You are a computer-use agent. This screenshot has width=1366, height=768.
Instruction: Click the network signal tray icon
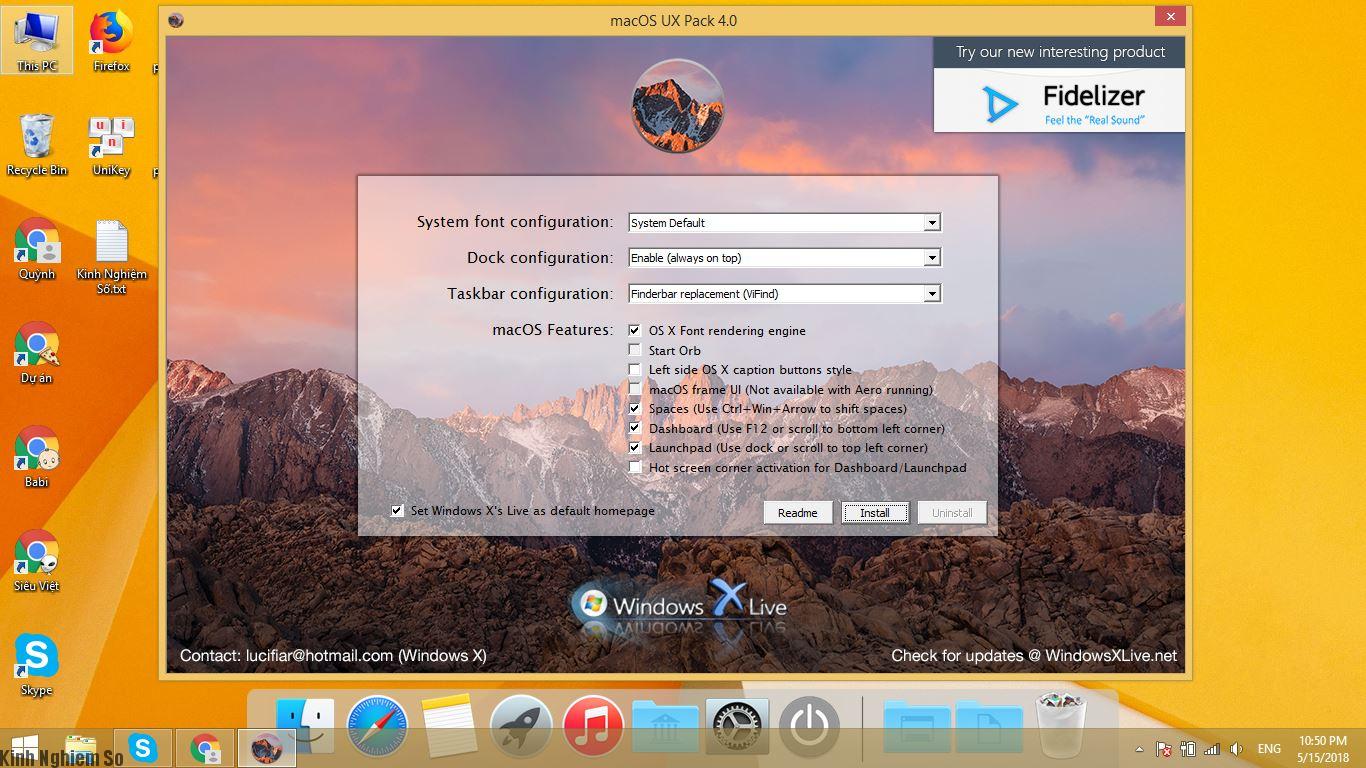(1212, 749)
